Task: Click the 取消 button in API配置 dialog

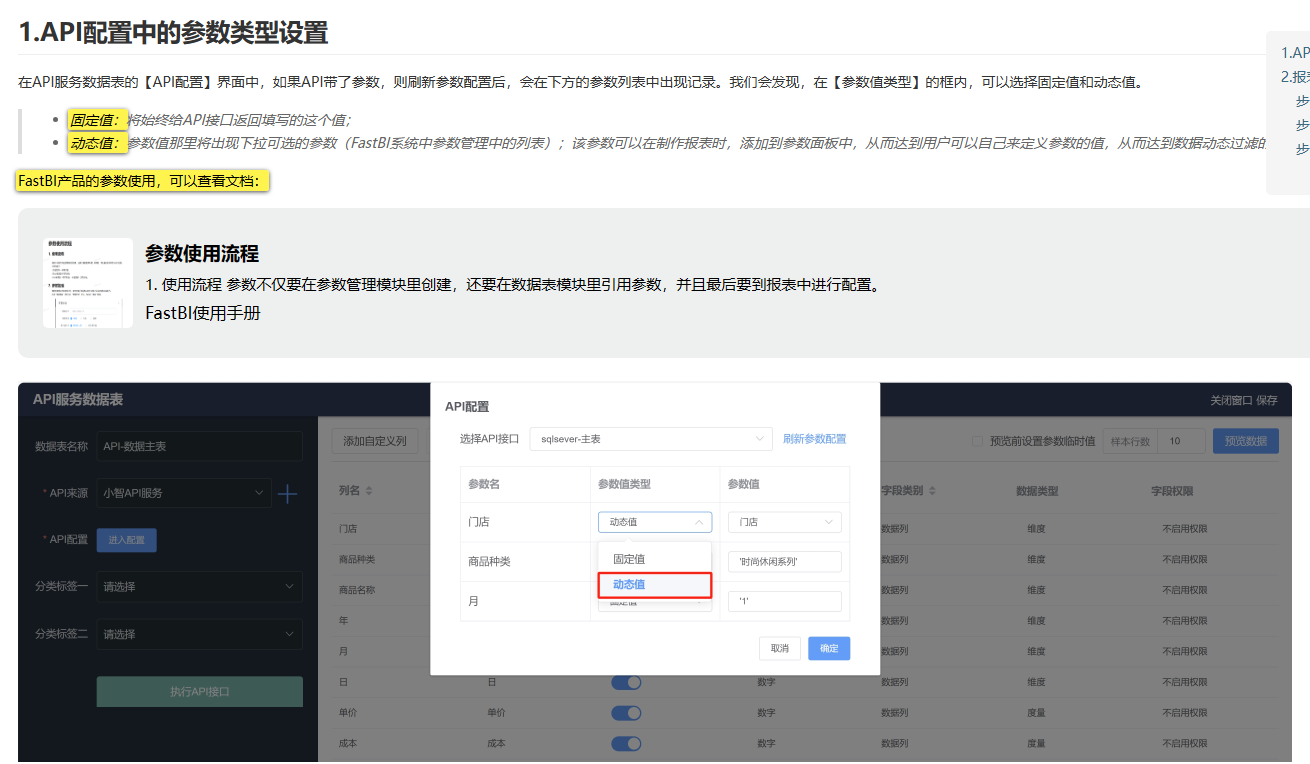Action: coord(780,649)
